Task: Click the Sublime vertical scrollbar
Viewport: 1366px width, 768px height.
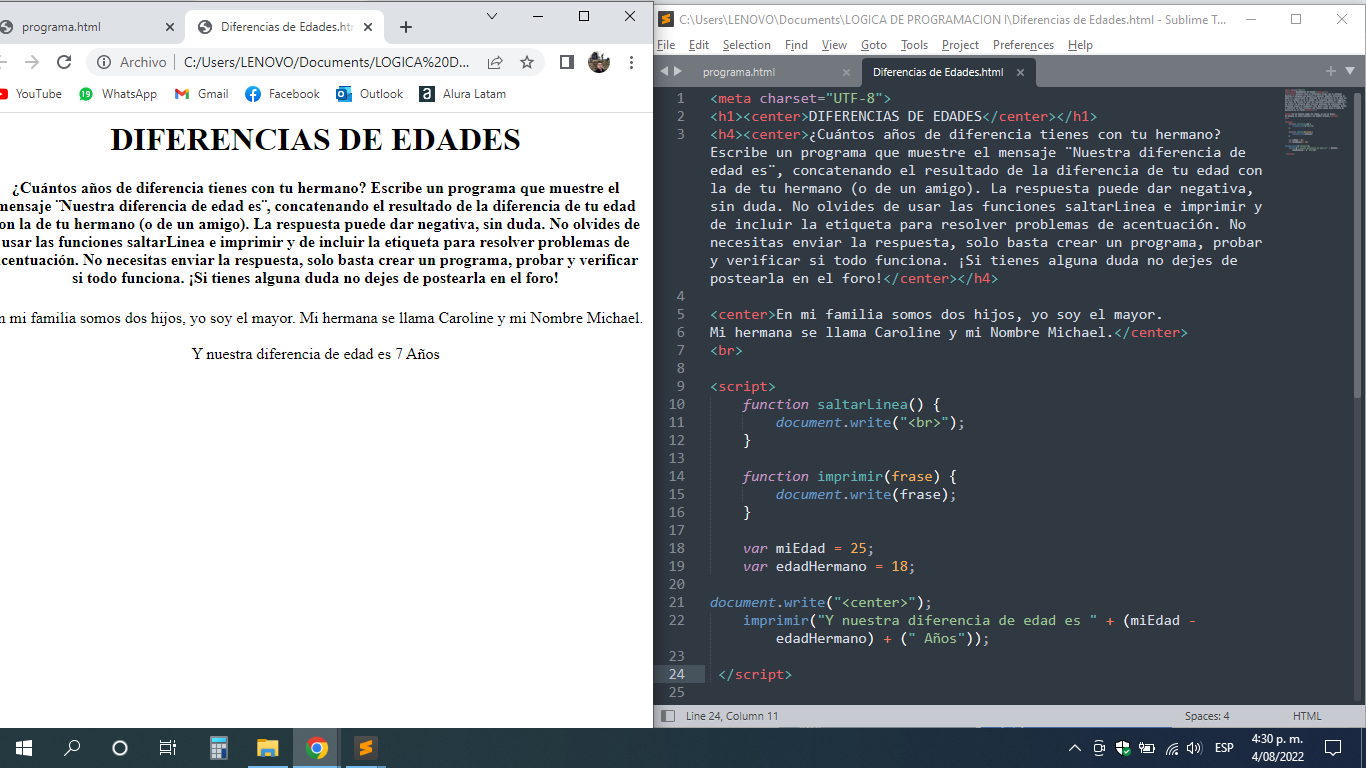Action: [1357, 245]
